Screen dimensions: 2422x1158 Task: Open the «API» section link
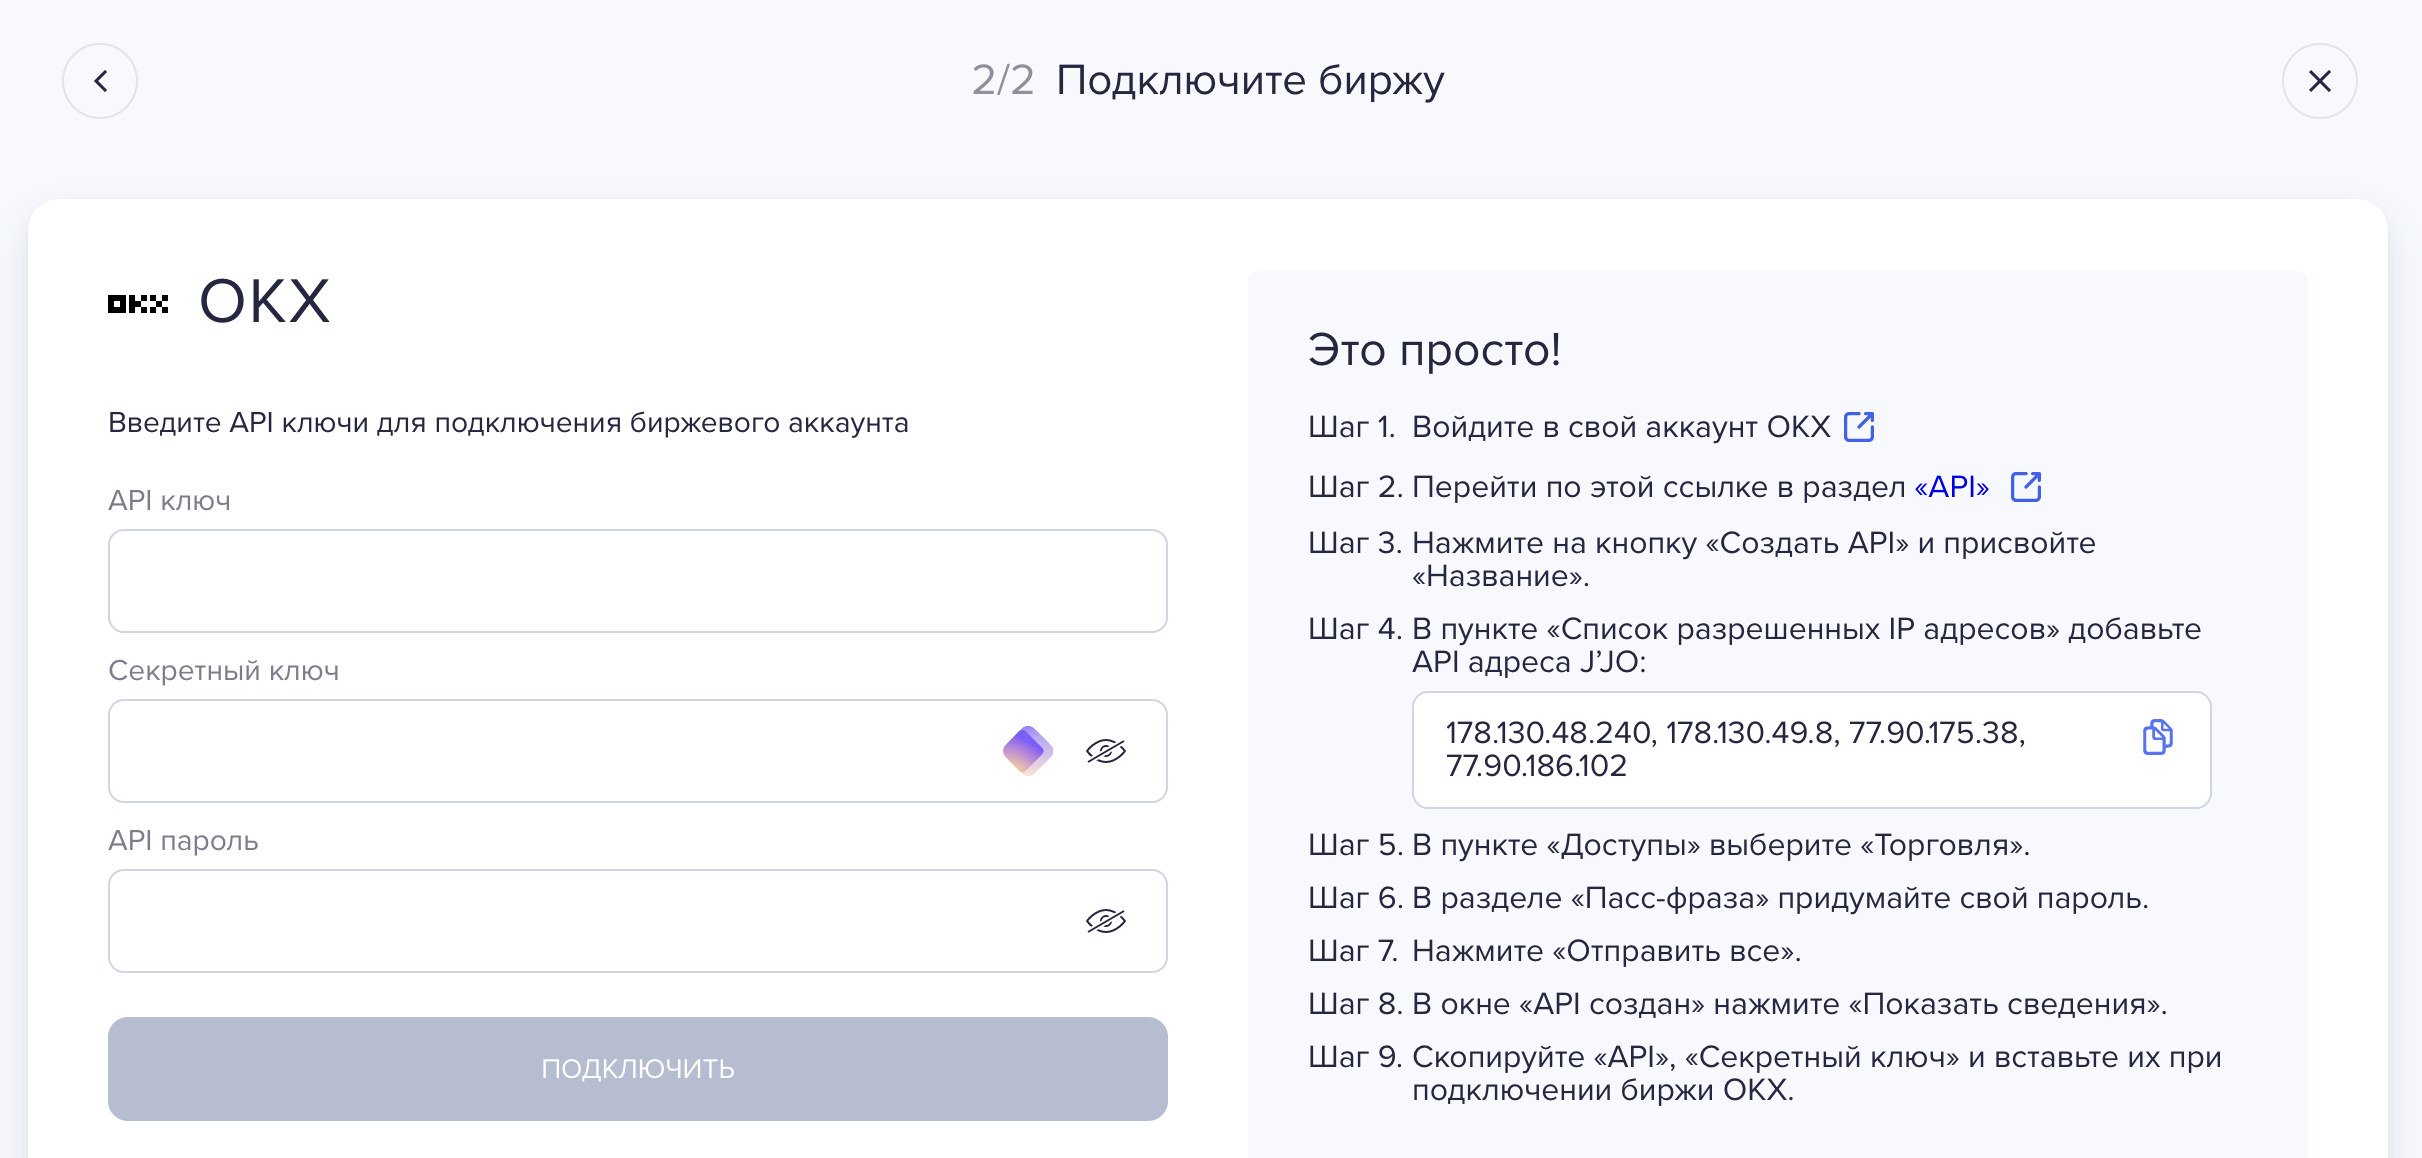click(1951, 487)
